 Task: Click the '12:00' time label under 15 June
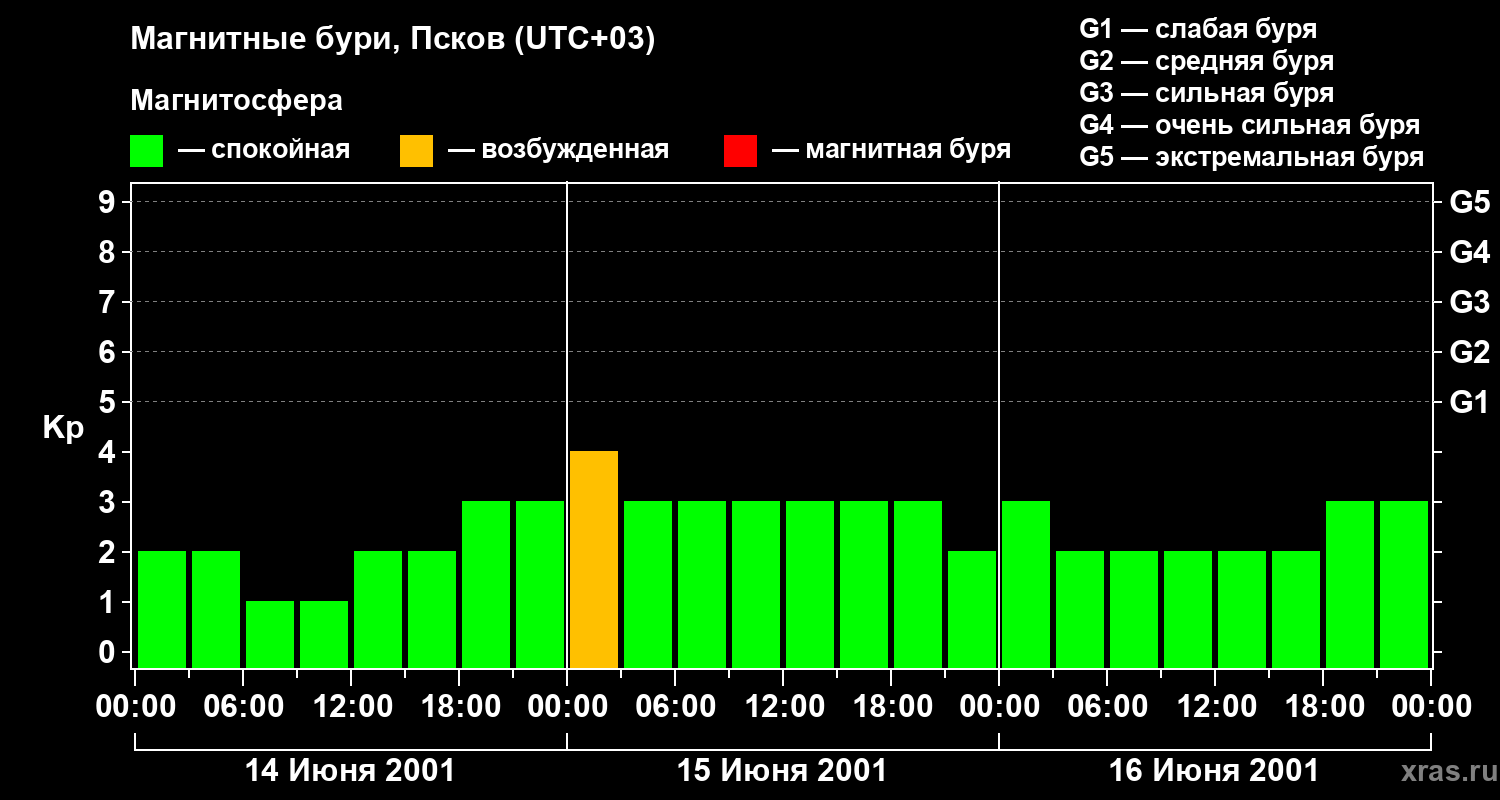[x=783, y=707]
